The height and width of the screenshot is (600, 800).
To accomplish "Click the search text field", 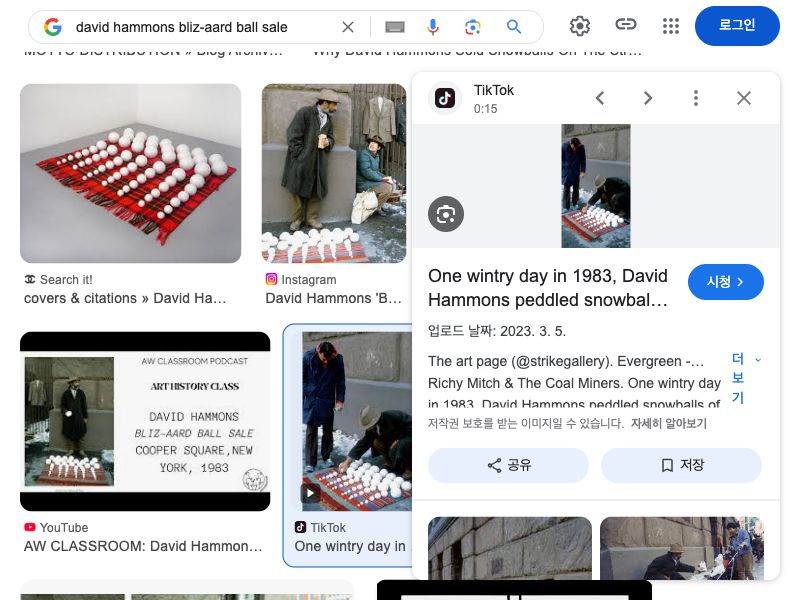I will tap(204, 27).
